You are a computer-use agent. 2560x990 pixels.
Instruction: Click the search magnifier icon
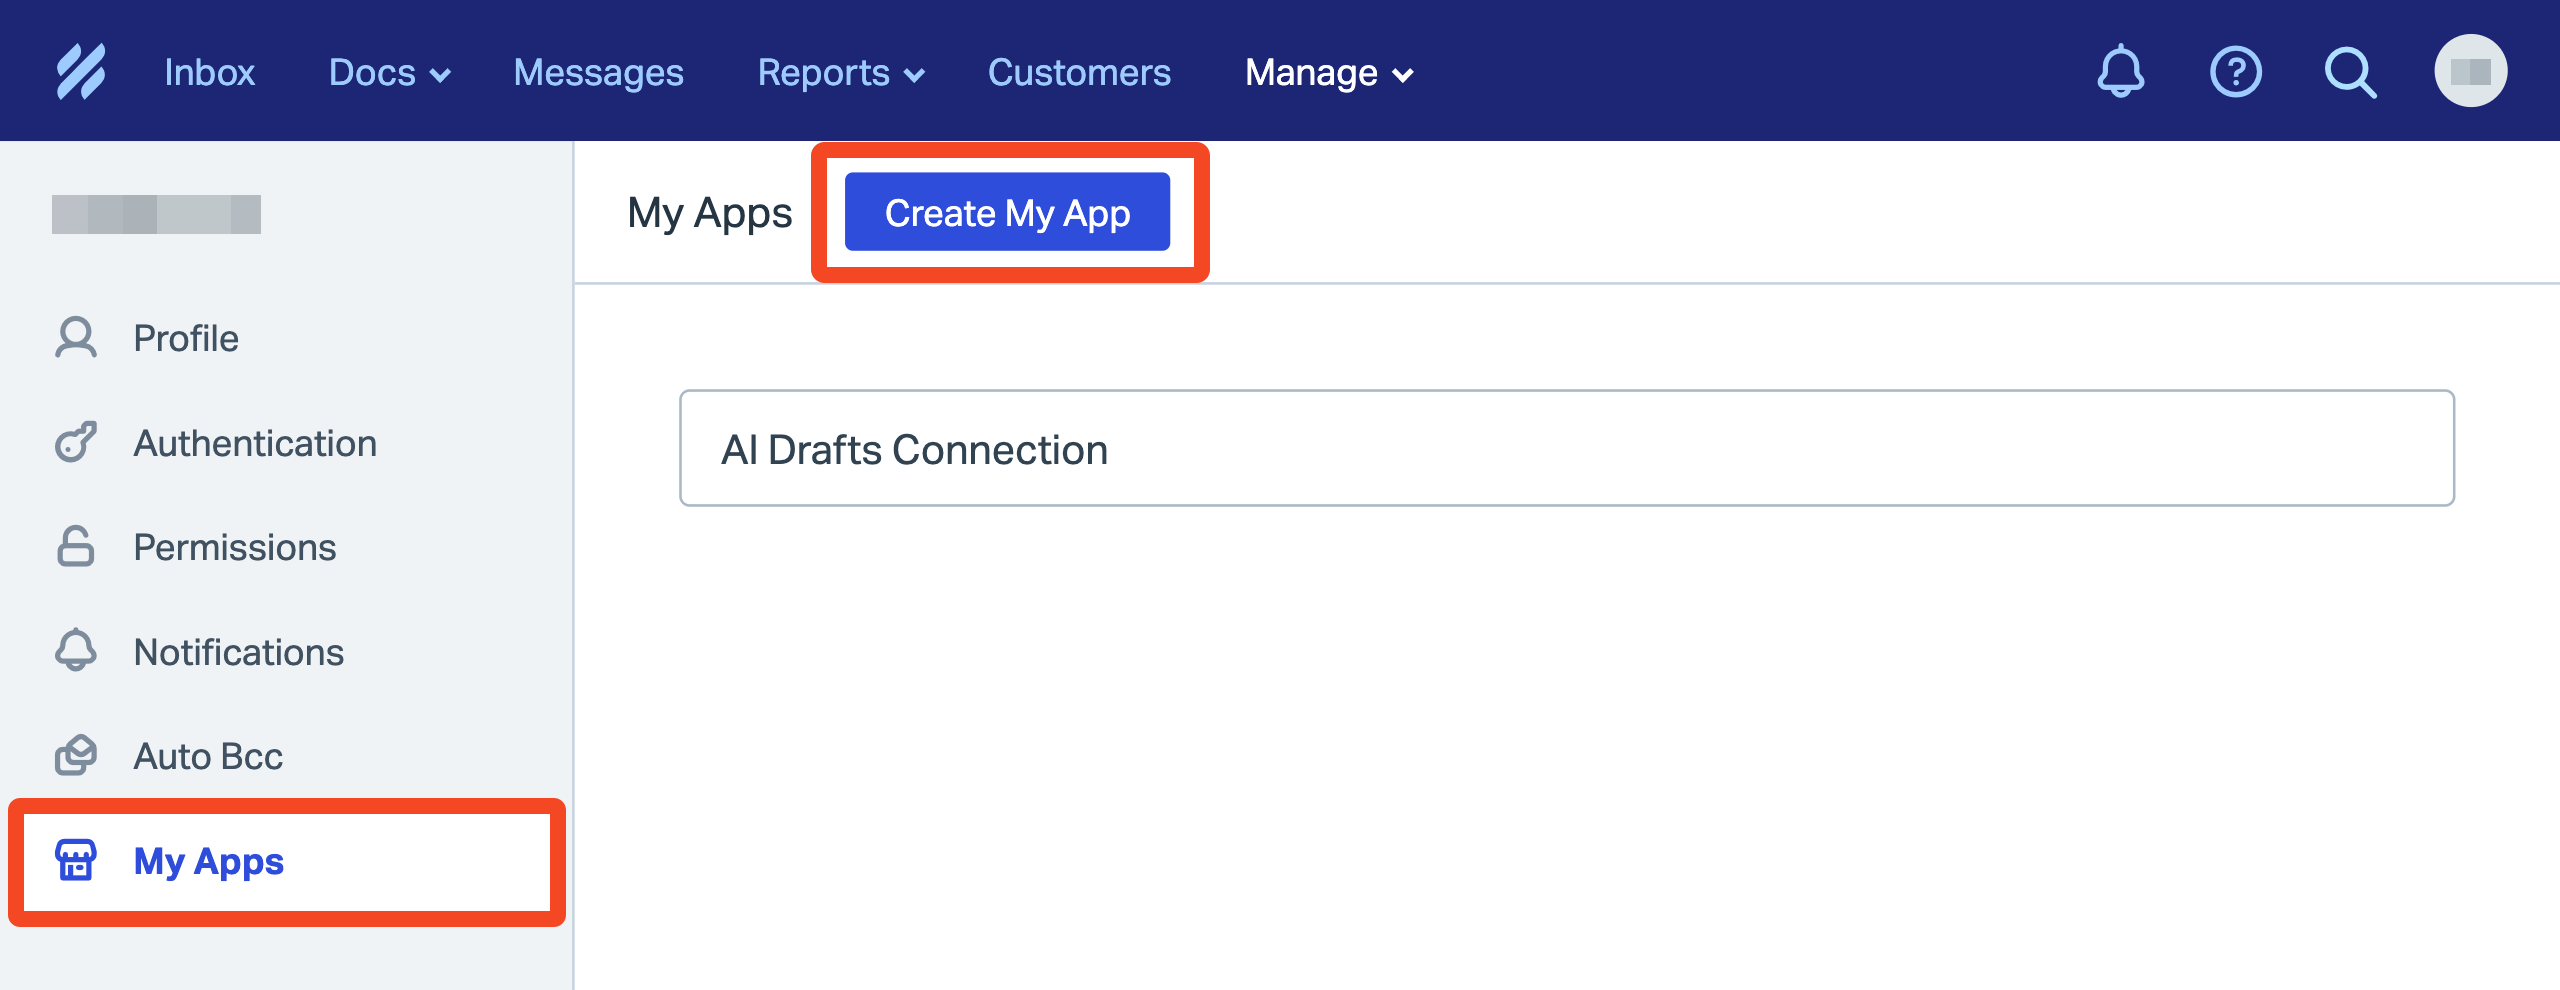click(x=2350, y=72)
